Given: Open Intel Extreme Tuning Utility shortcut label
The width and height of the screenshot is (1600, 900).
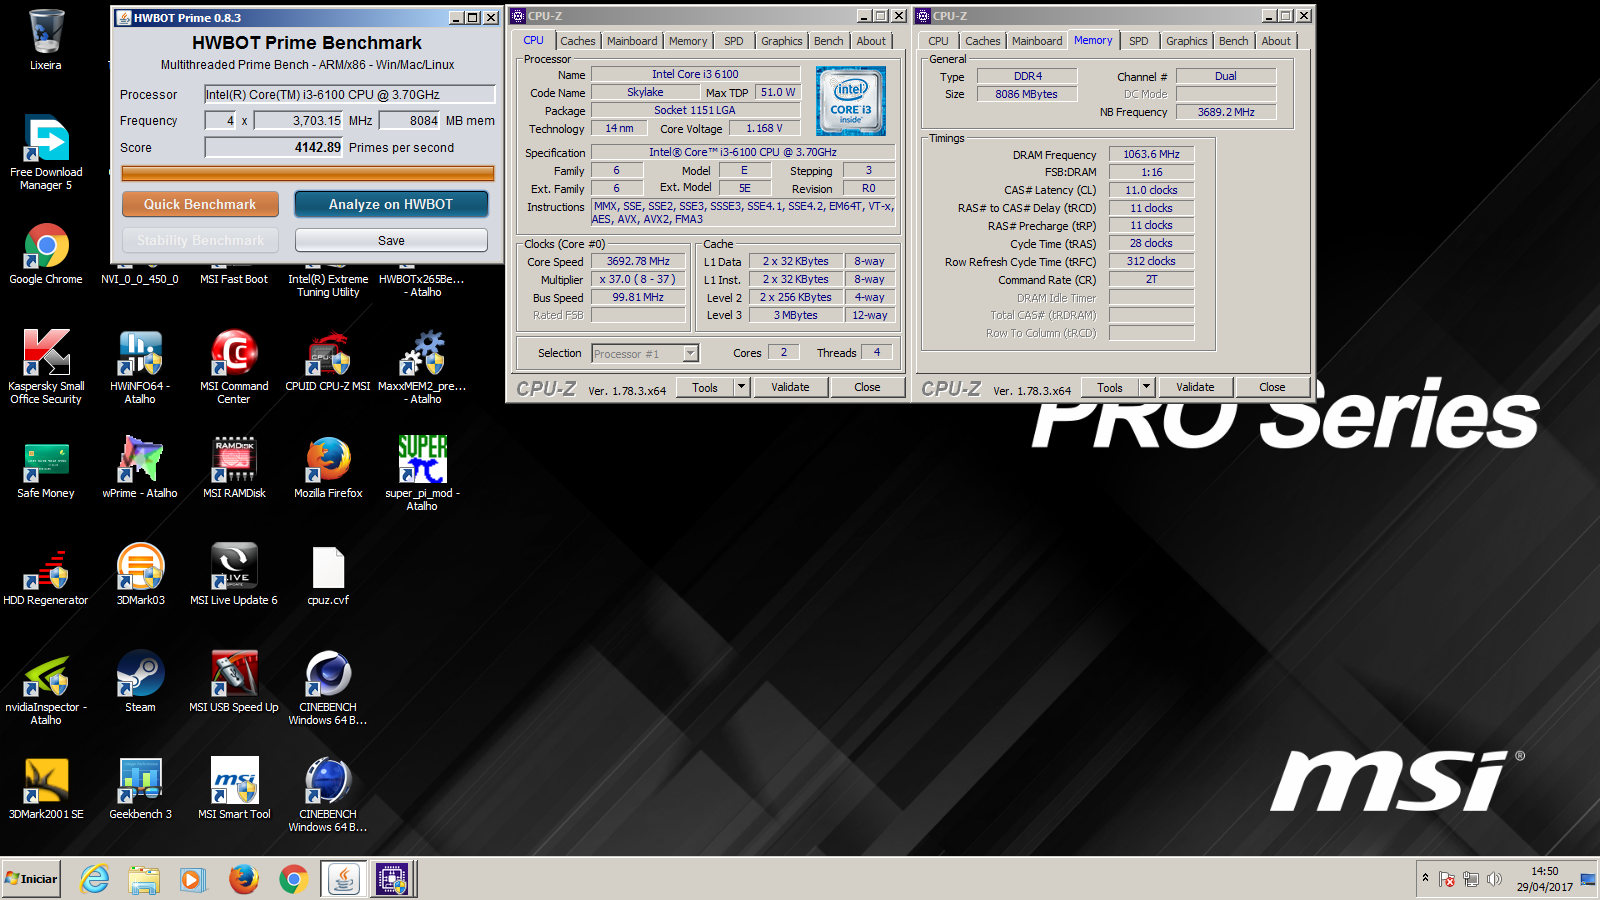Looking at the screenshot, I should tap(328, 286).
